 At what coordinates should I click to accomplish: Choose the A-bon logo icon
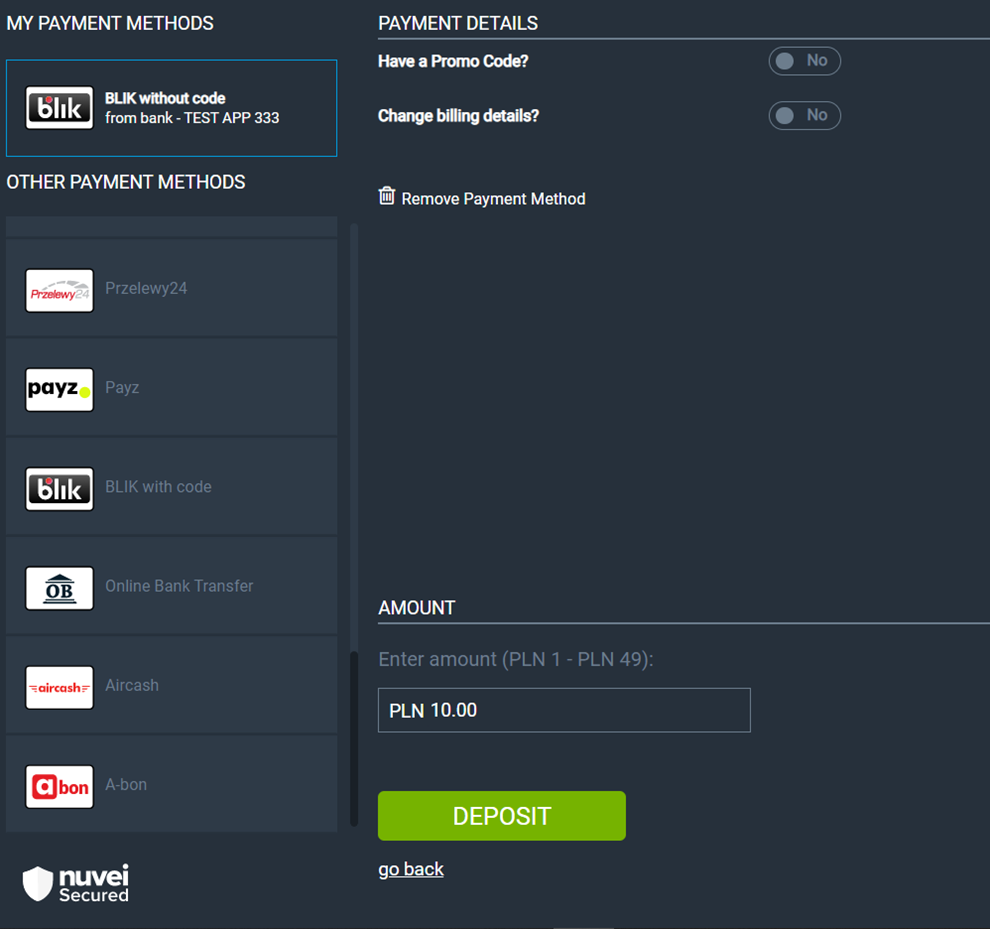[x=59, y=787]
